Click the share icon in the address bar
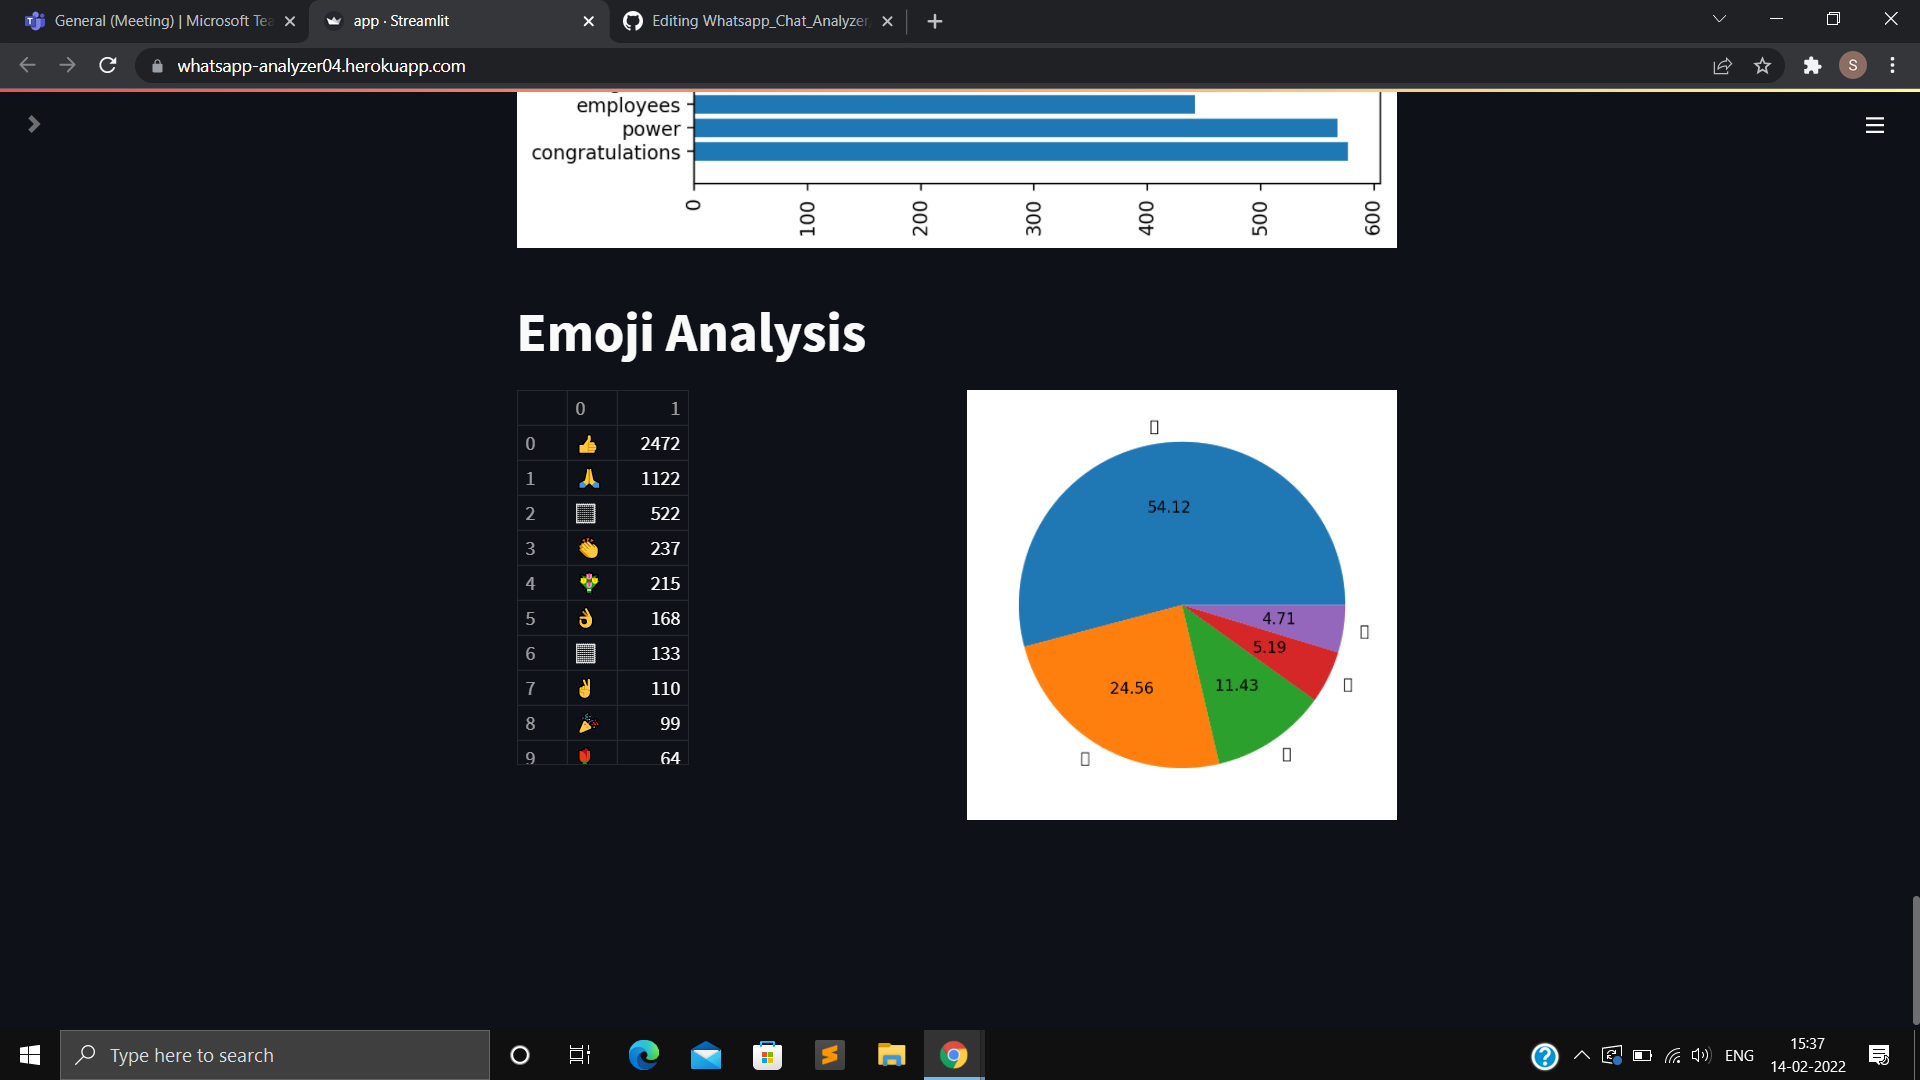Screen dimensions: 1920x1080 (x=1723, y=66)
